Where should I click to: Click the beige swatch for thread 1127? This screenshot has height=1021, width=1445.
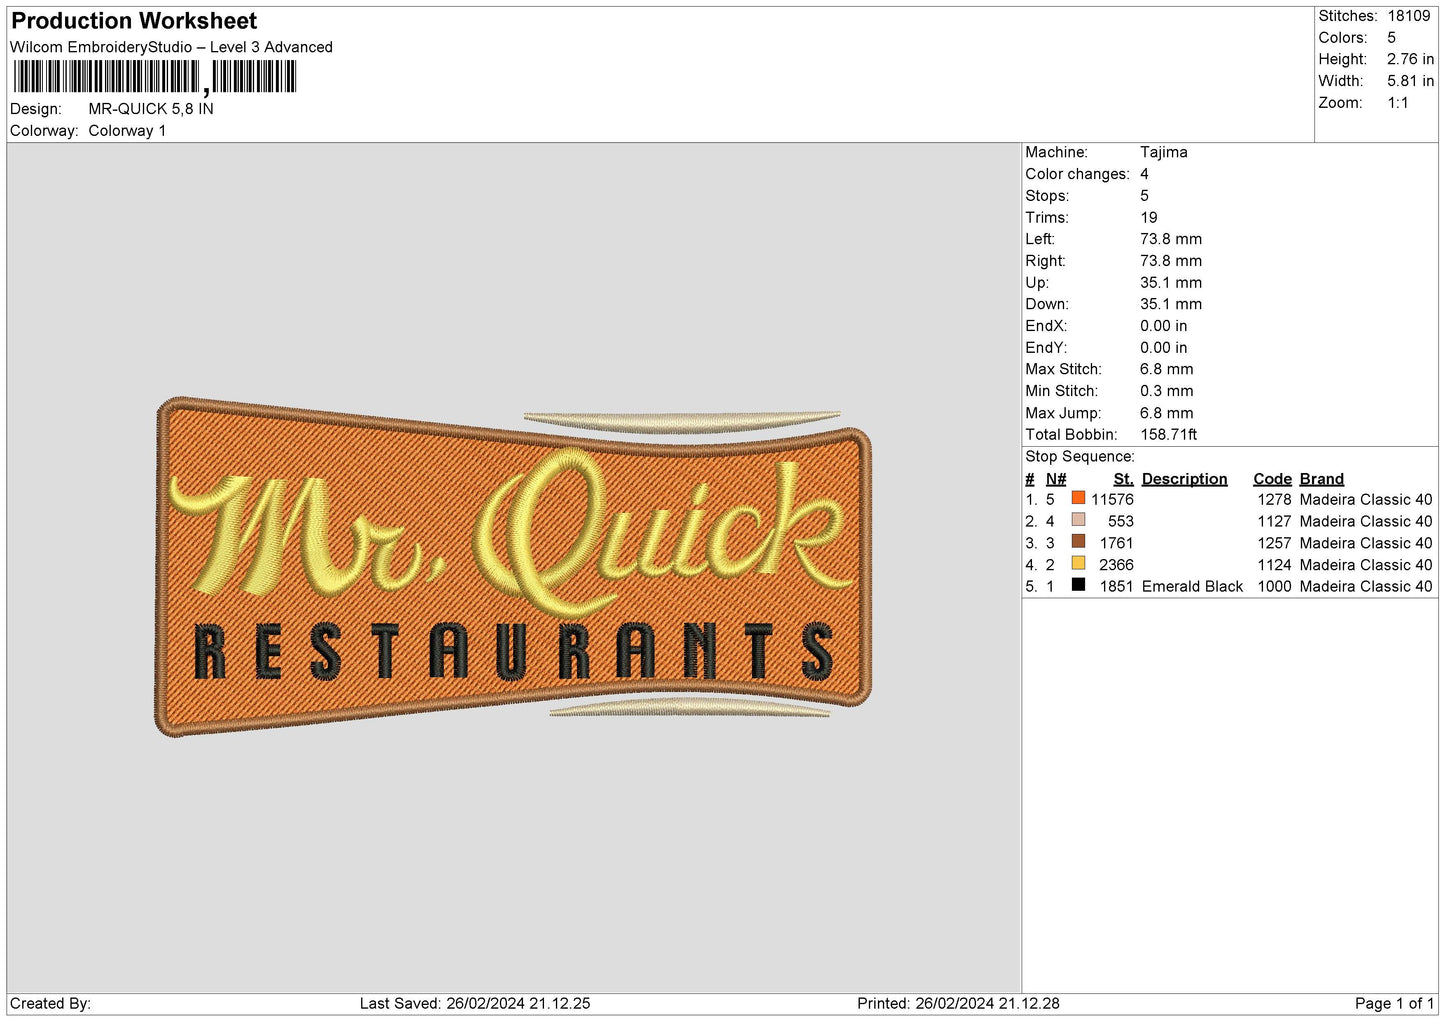coord(1078,520)
